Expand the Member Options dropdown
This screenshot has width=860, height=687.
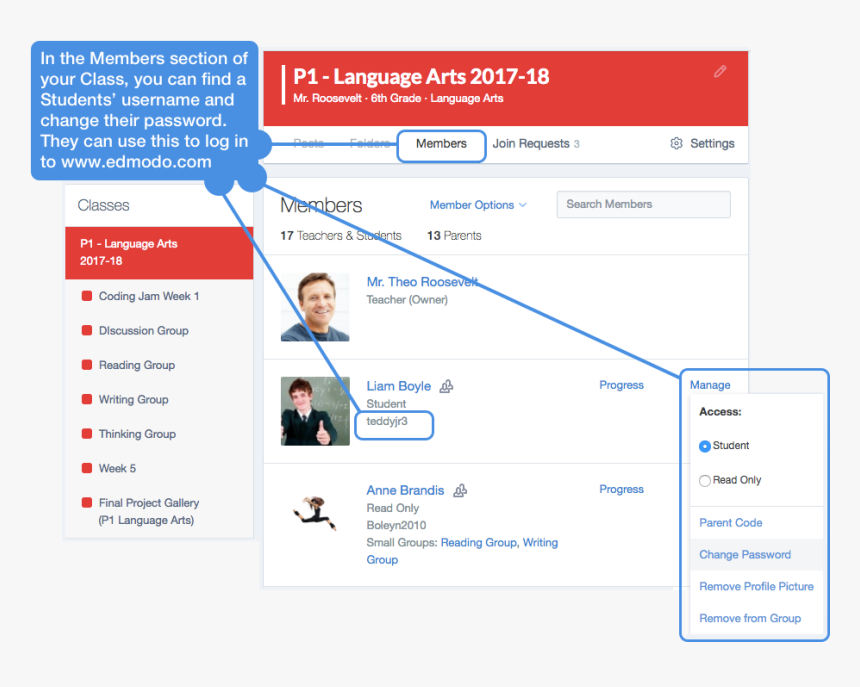pos(478,205)
